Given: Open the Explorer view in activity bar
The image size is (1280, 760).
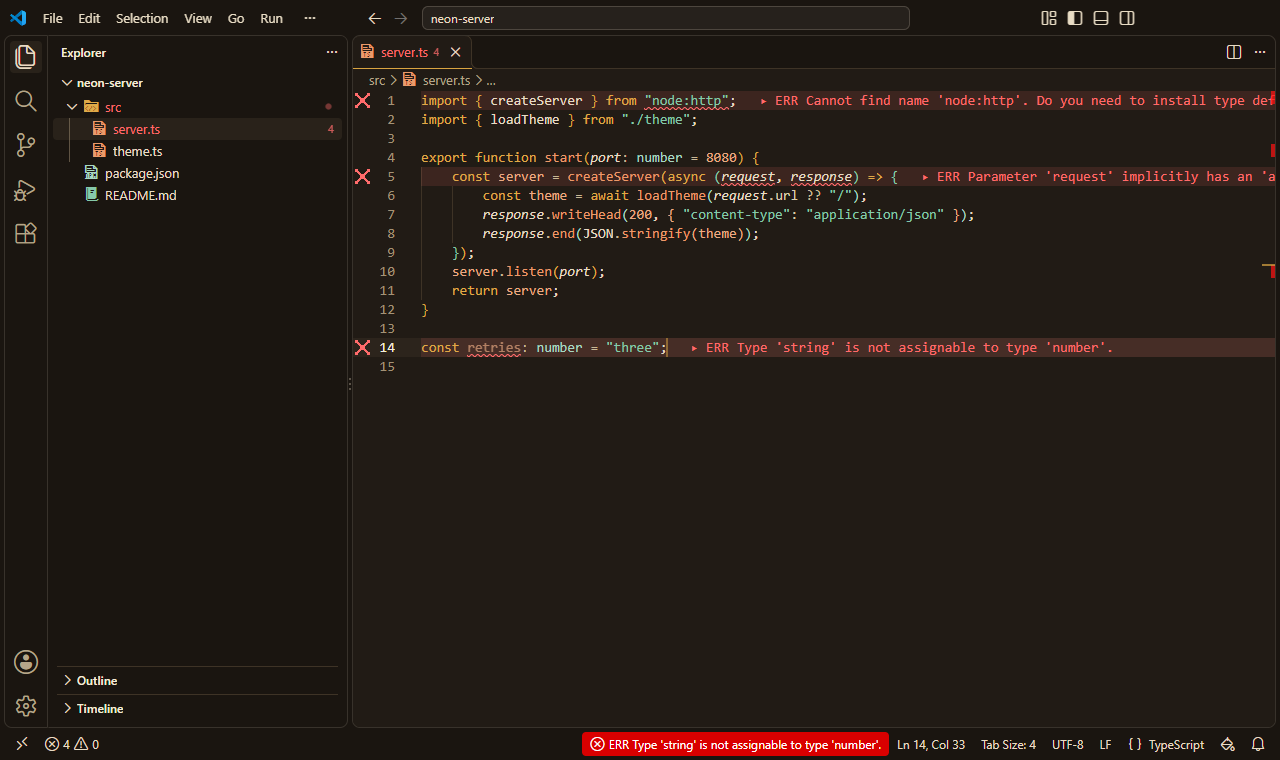Looking at the screenshot, I should tap(26, 57).
